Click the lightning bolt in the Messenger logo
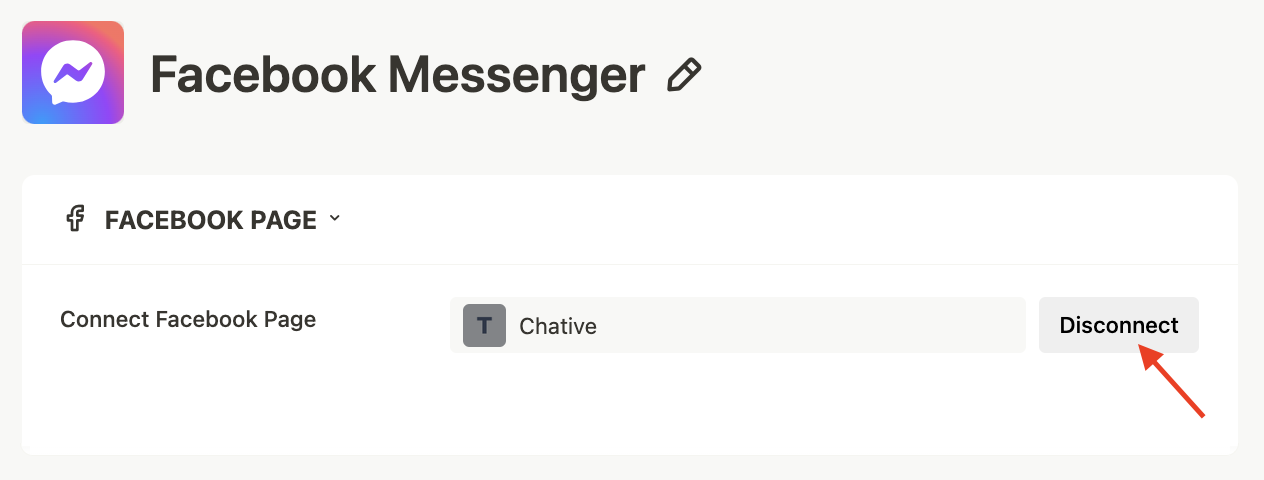This screenshot has height=480, width=1264. point(73,71)
